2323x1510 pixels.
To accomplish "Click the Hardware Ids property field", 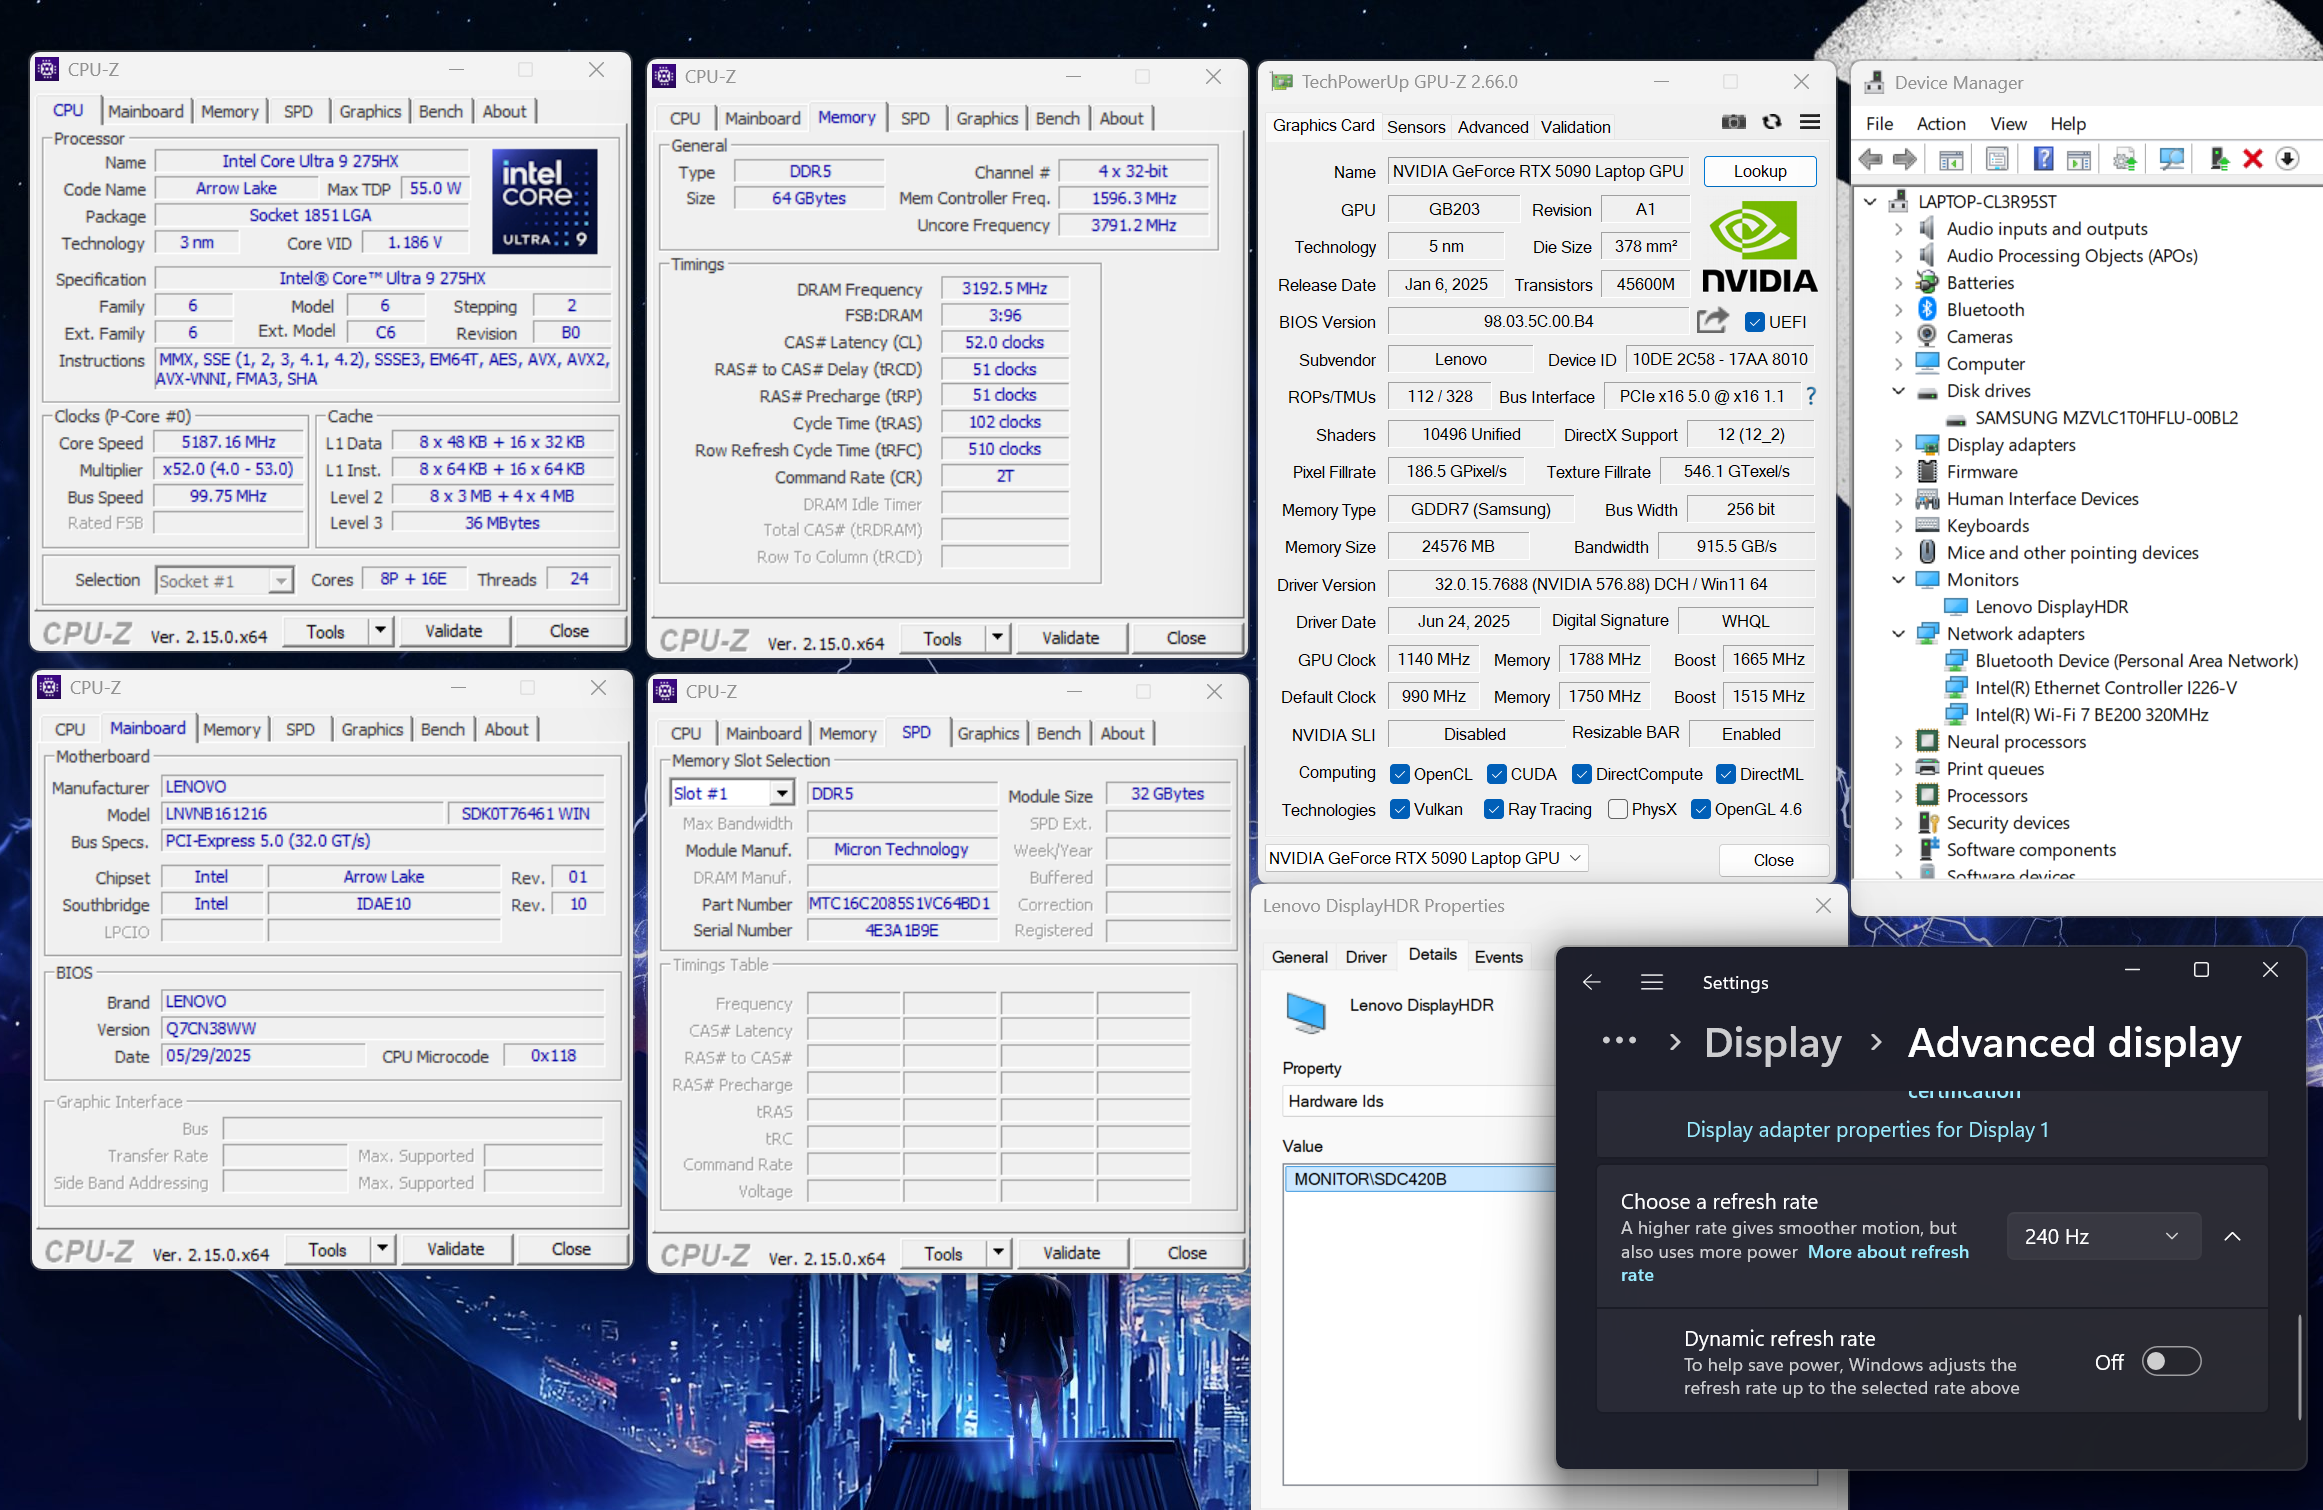I will coord(1419,1101).
